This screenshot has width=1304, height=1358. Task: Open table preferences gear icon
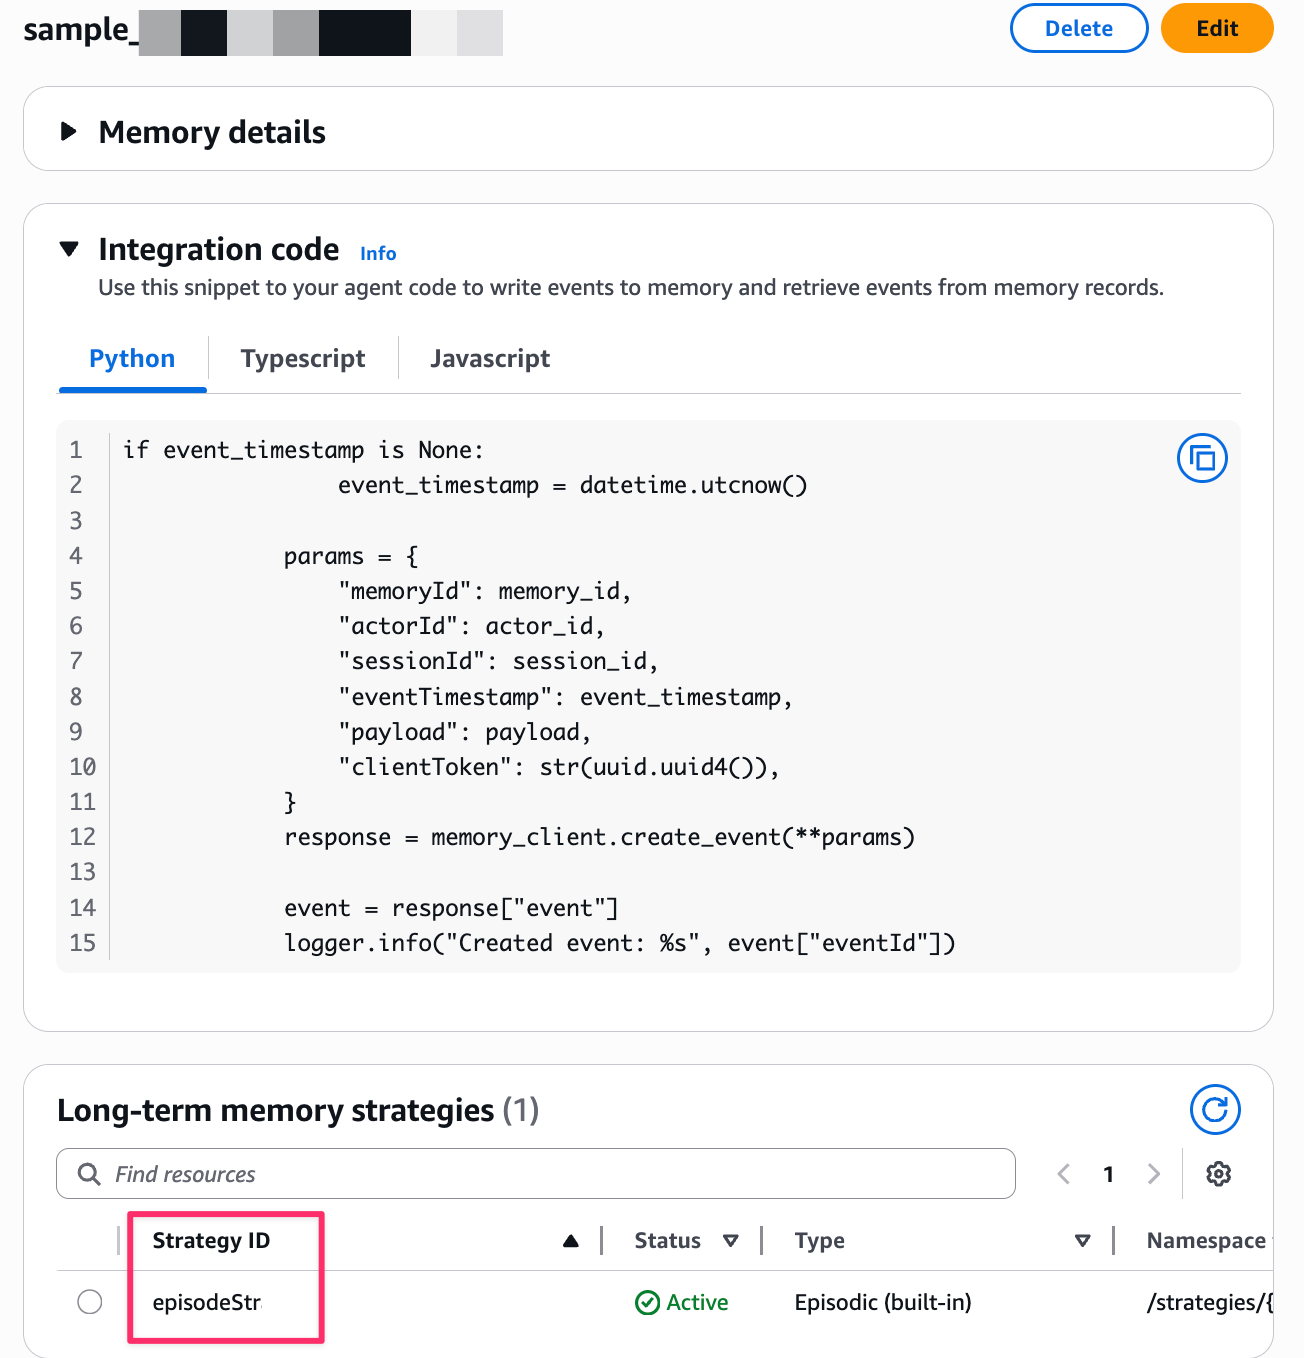(x=1218, y=1174)
